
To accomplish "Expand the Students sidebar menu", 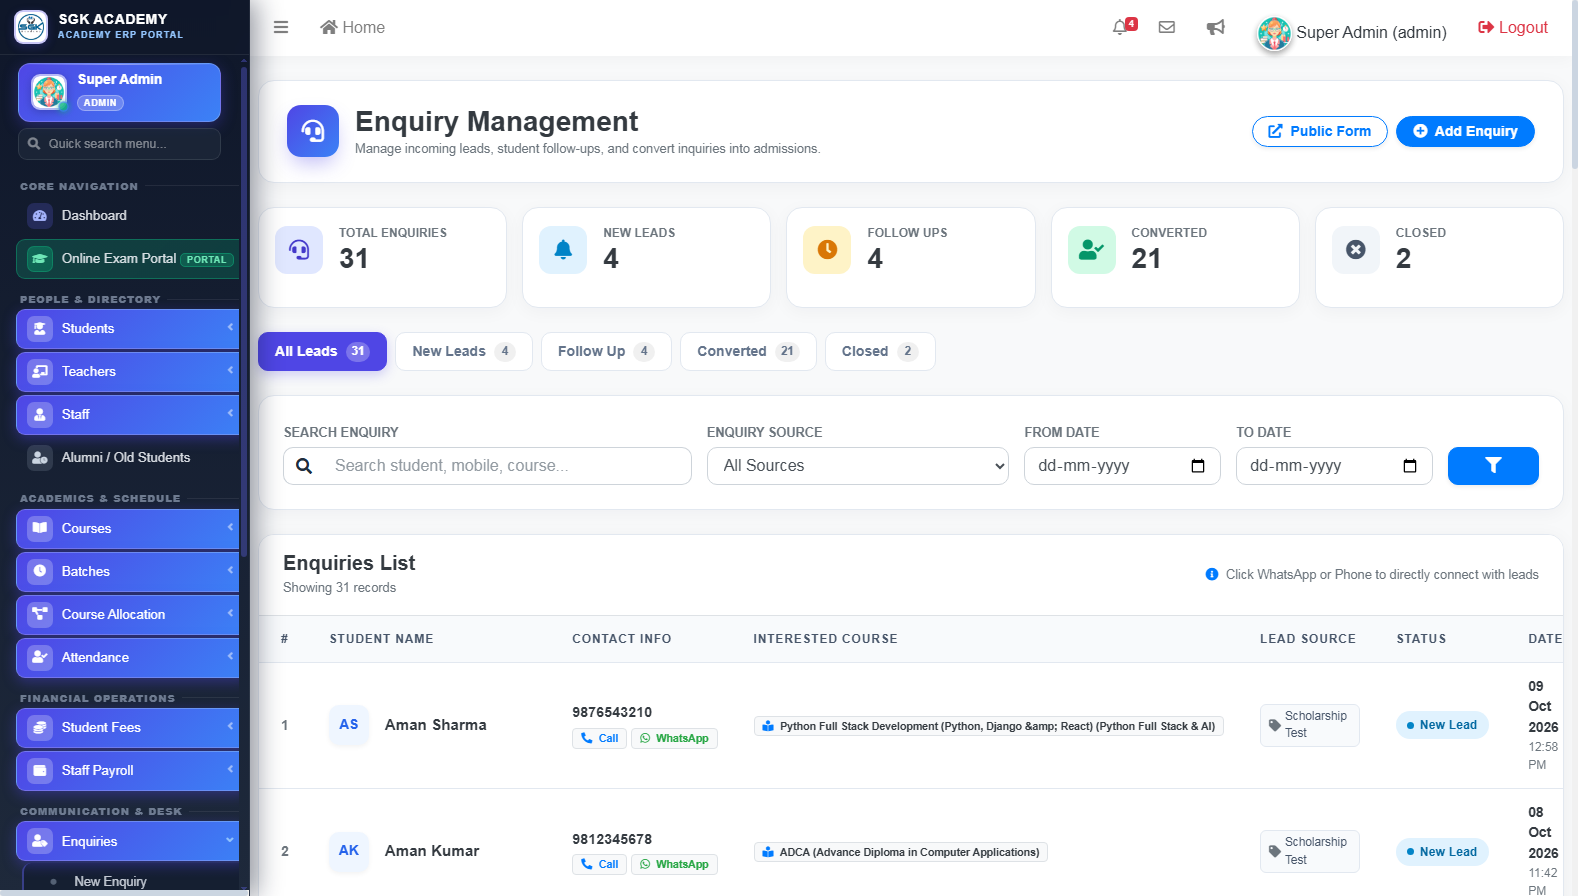I will click(x=128, y=328).
